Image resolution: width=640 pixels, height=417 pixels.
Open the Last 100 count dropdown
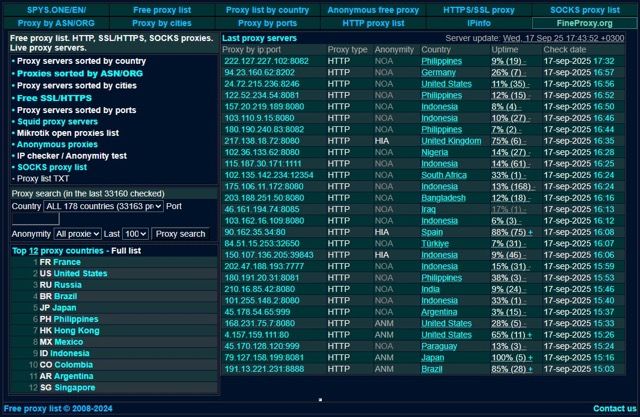[x=136, y=233]
